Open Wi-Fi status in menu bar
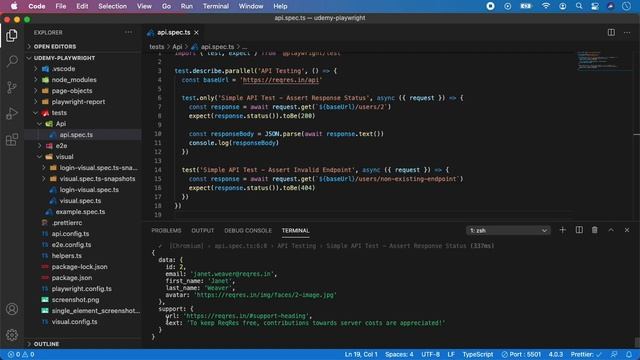The height and width of the screenshot is (360, 640). pyautogui.click(x=546, y=6)
